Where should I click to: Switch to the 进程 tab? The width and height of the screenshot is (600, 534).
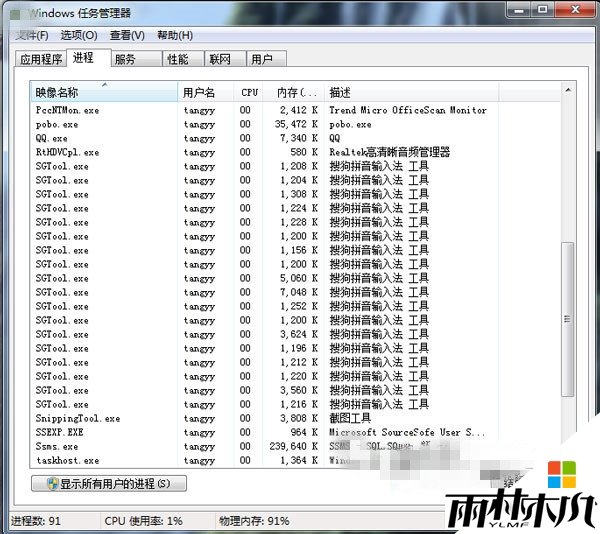point(89,58)
